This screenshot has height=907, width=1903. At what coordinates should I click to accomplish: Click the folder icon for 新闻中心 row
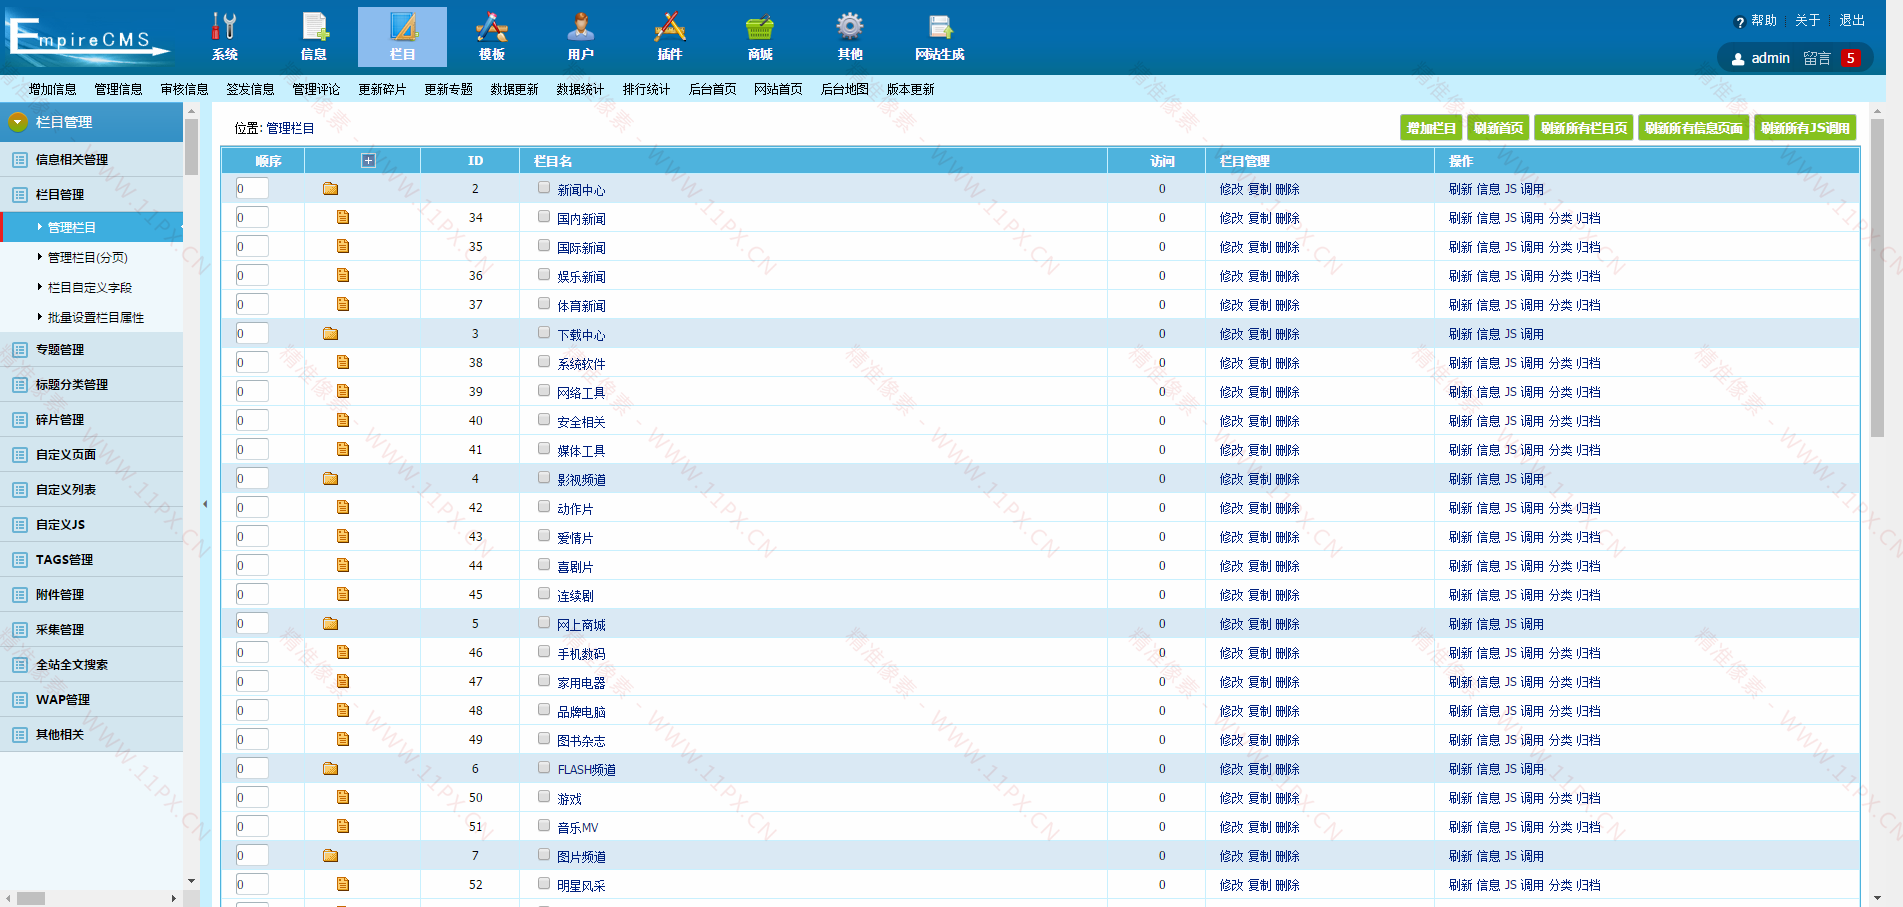coord(331,189)
